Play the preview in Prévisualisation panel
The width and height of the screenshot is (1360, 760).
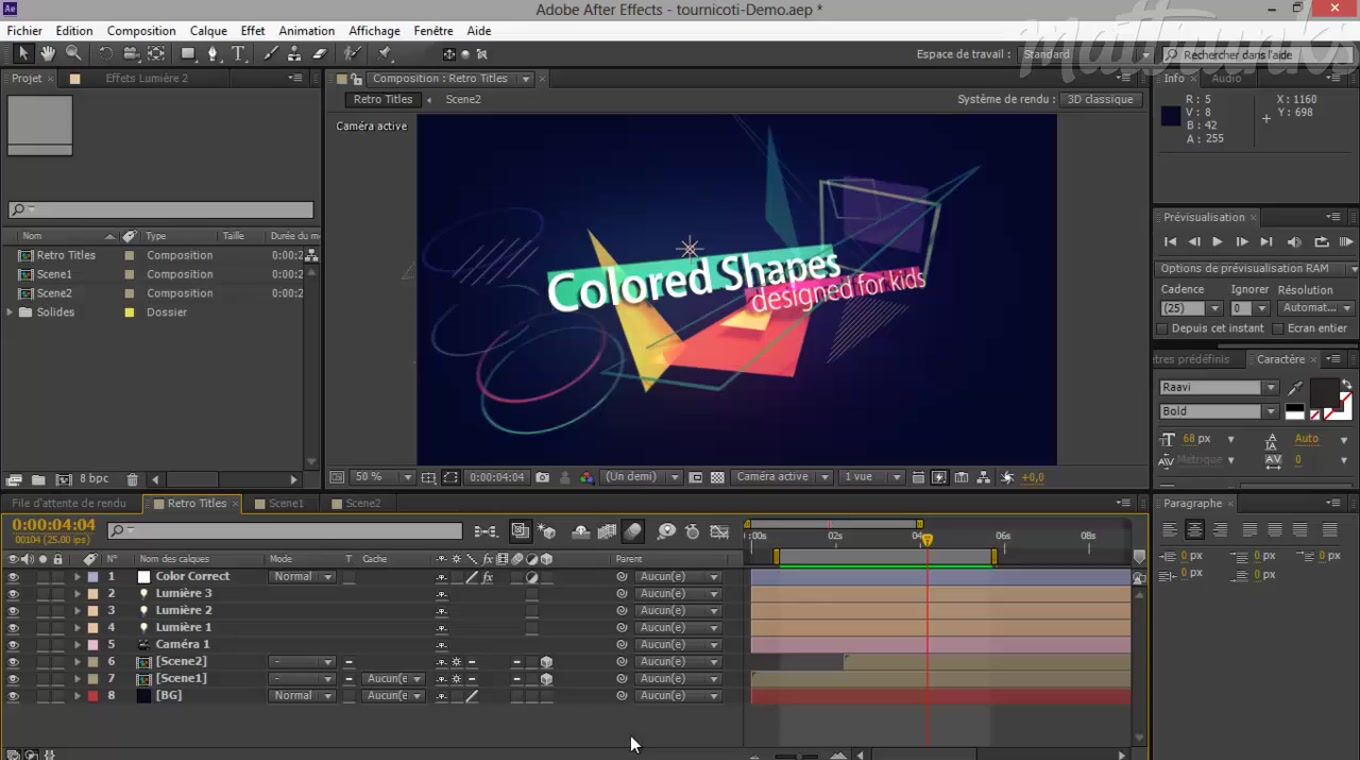point(1217,242)
